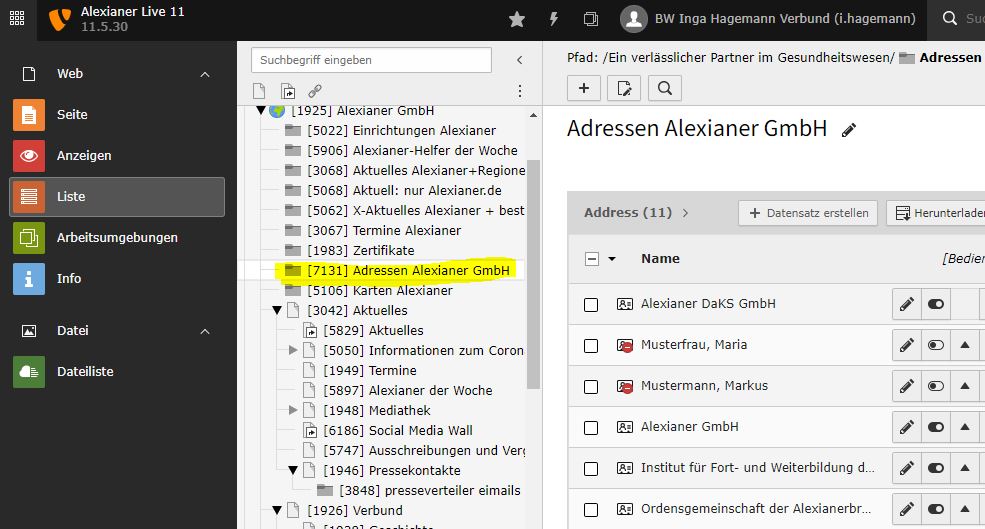Check the Alexianer GmbH row checkbox
The image size is (985, 529).
click(x=591, y=428)
